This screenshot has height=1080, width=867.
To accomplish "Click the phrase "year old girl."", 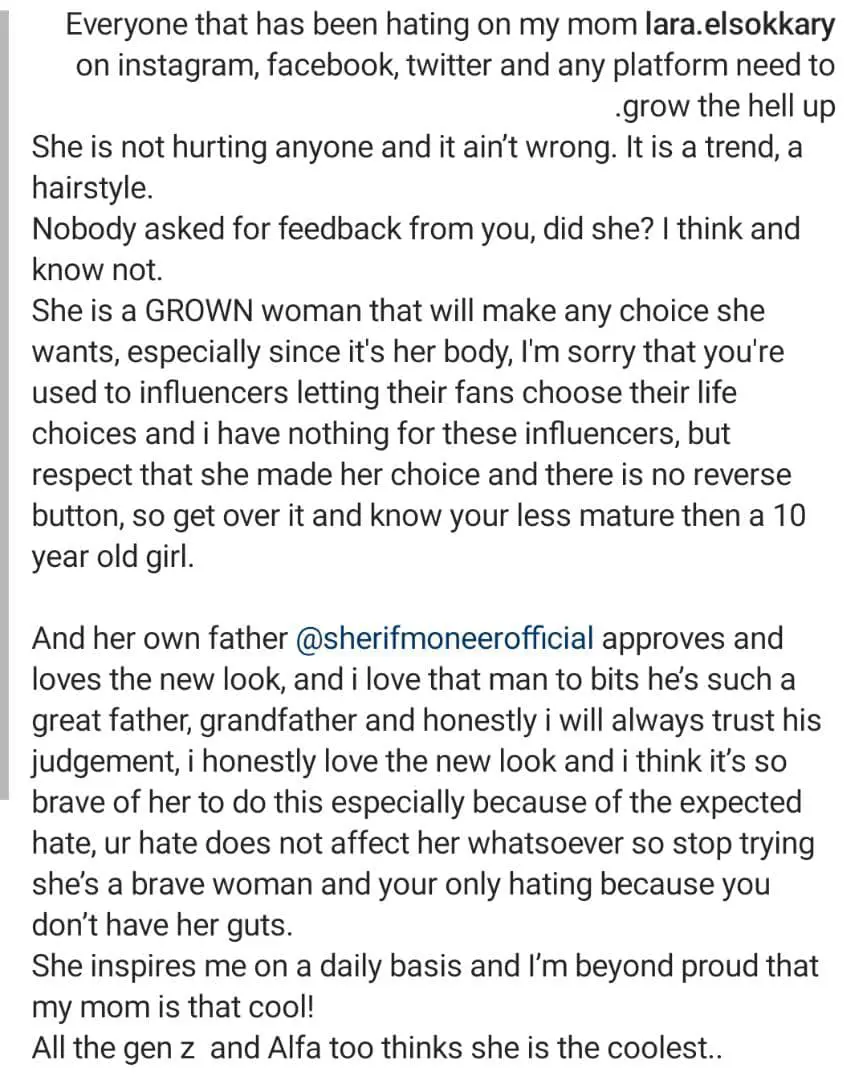I will click(x=113, y=557).
